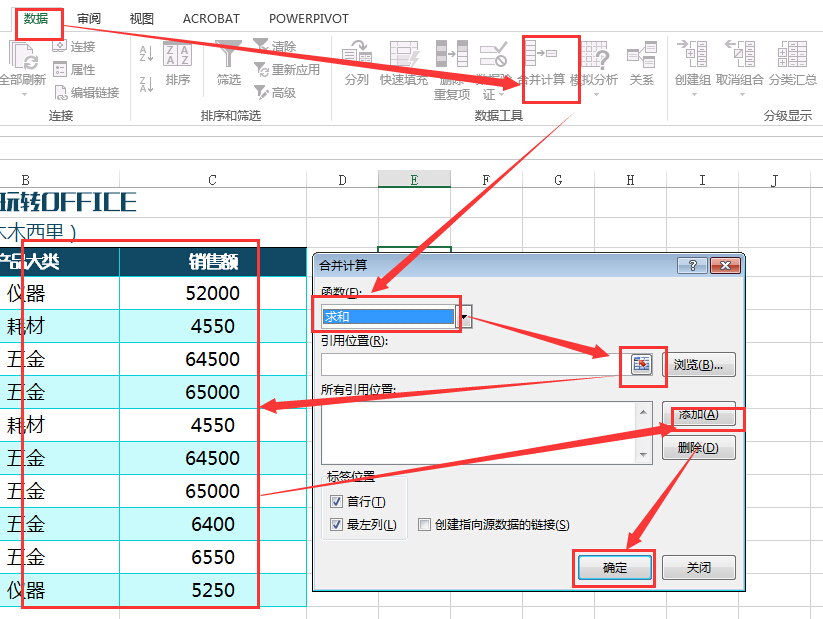This screenshot has width=823, height=619.
Task: Click 清除 to clear the filter
Action: pyautogui.click(x=275, y=46)
